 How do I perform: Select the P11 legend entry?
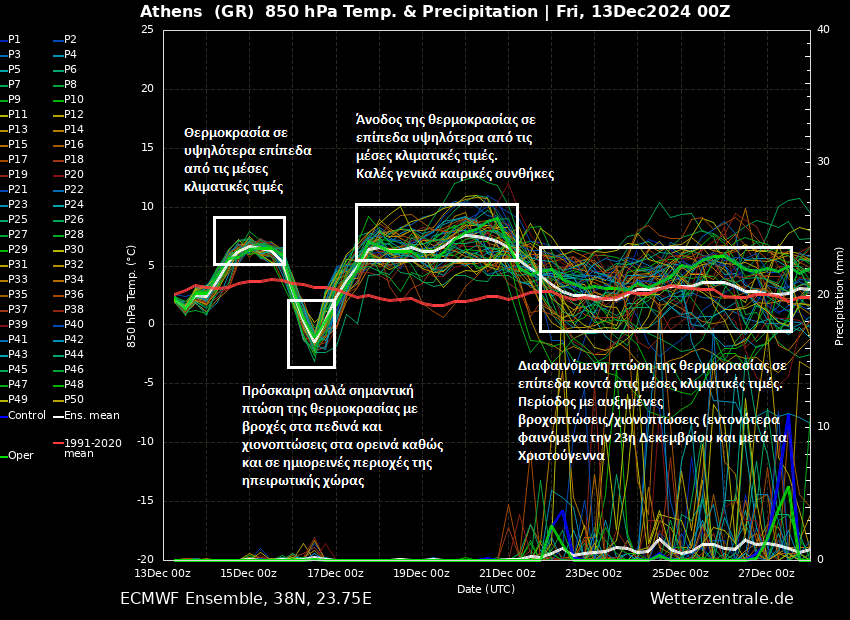pos(14,114)
